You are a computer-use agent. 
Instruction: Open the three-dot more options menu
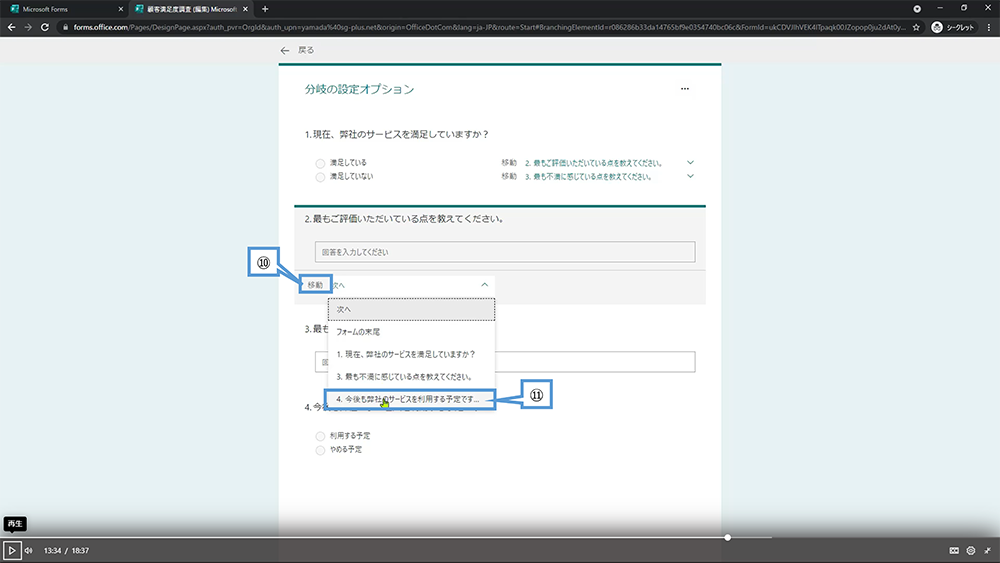tap(685, 89)
